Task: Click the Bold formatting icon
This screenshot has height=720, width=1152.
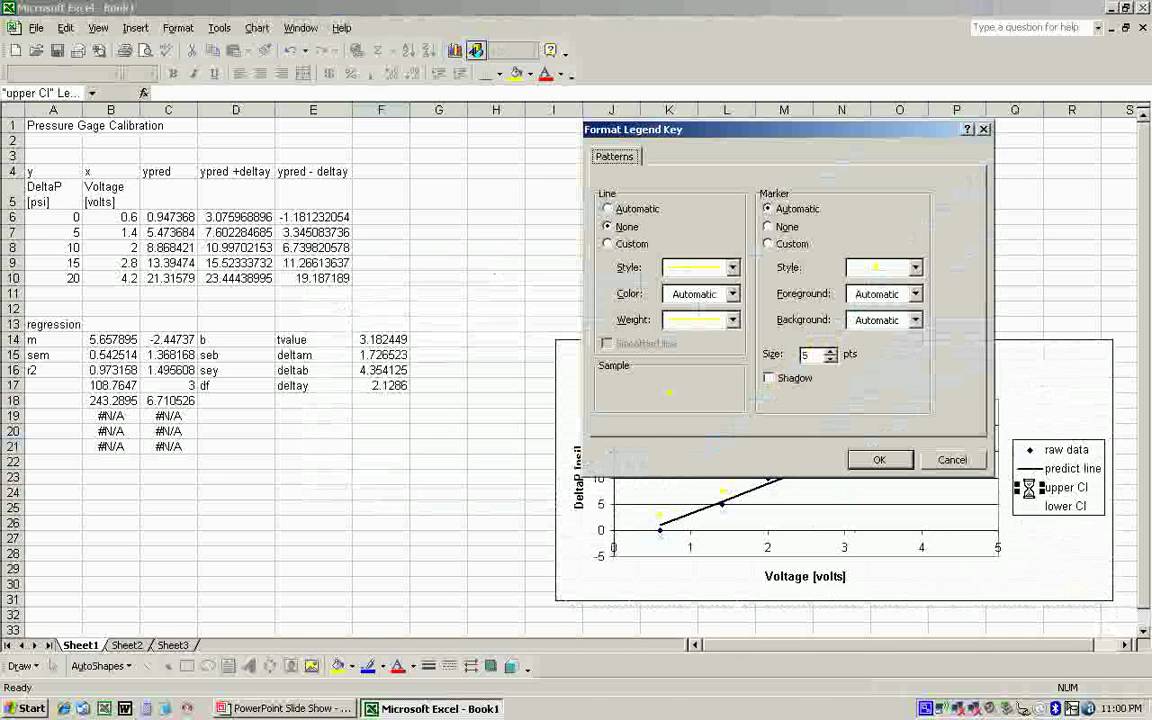Action: [x=173, y=73]
